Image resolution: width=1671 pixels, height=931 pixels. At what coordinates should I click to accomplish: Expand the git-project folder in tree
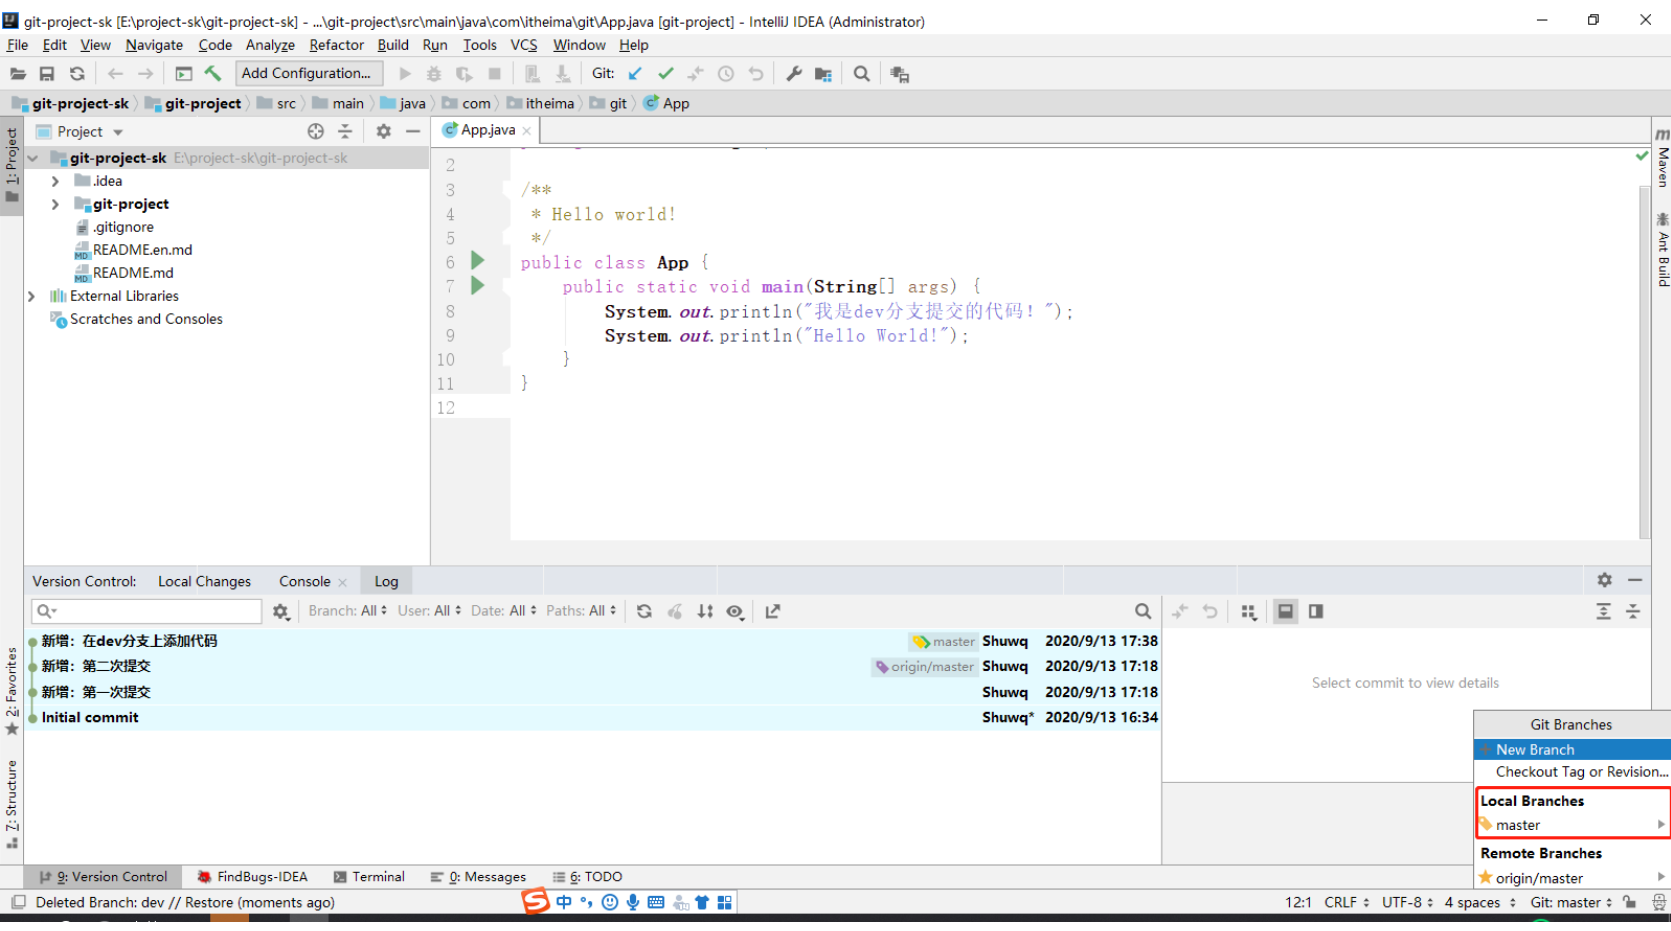pos(55,204)
